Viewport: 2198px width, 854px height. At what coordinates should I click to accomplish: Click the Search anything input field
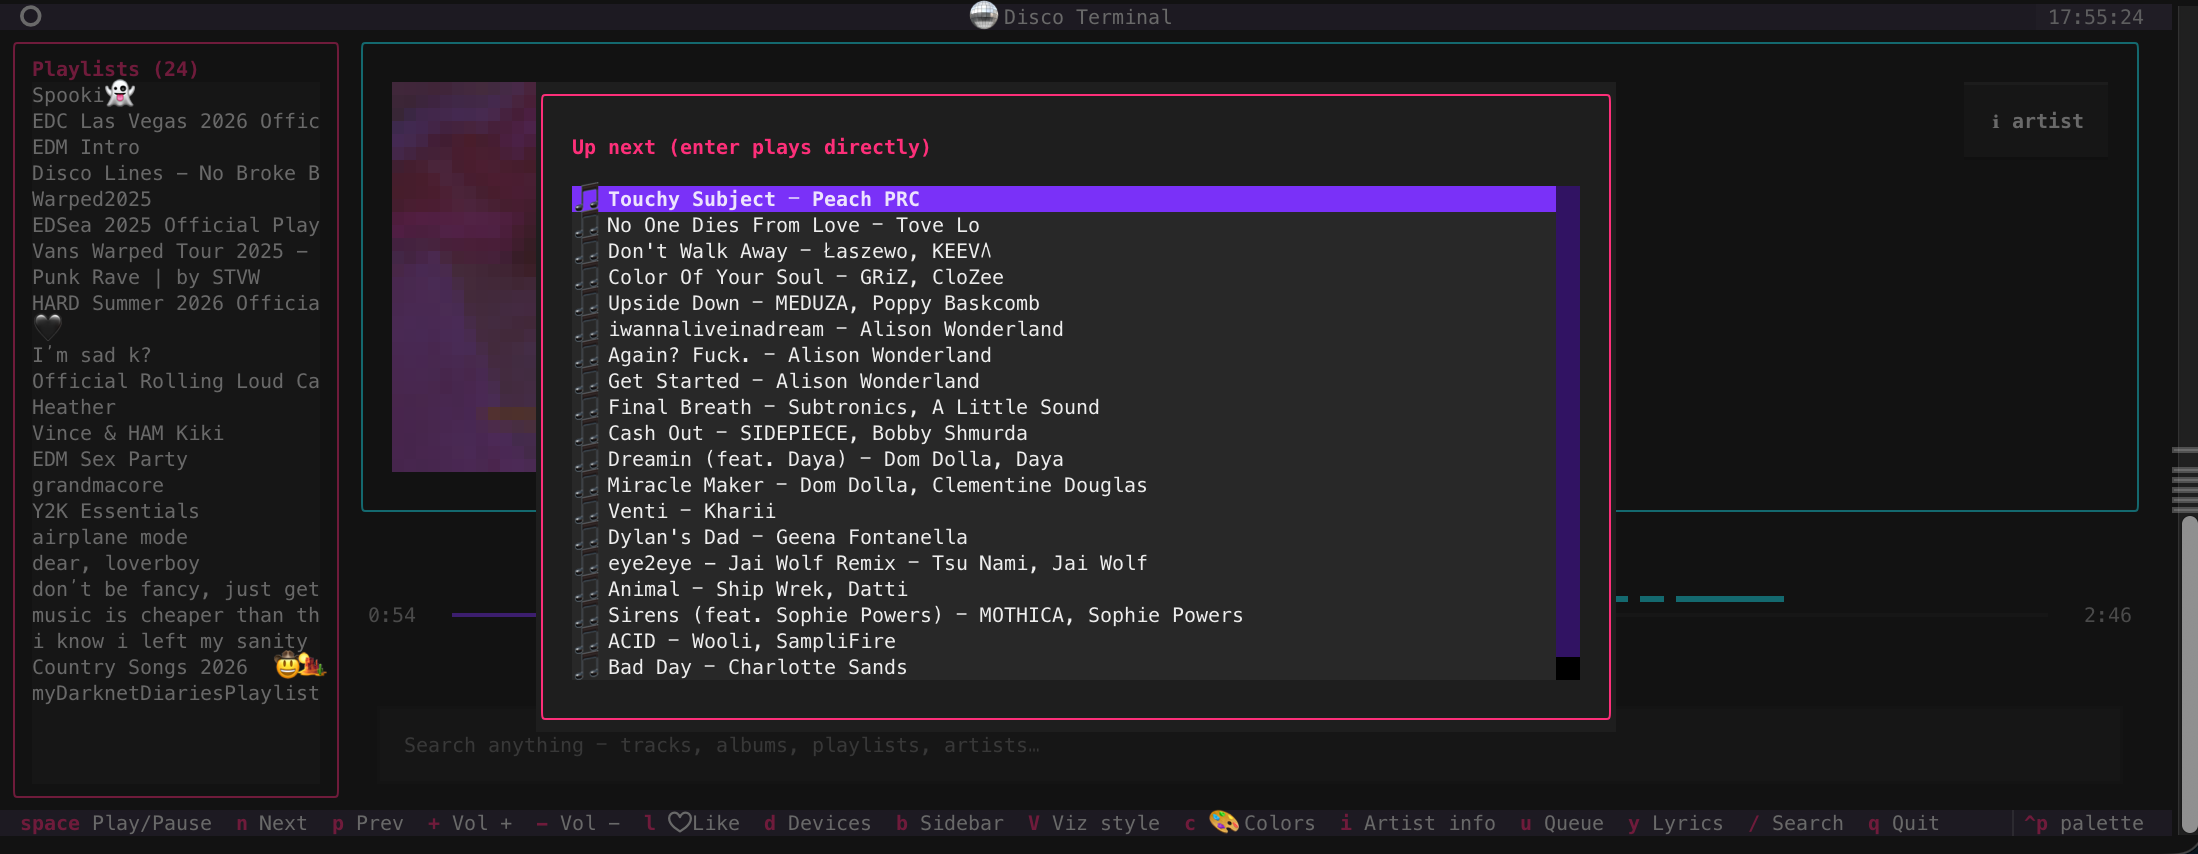tap(1249, 745)
